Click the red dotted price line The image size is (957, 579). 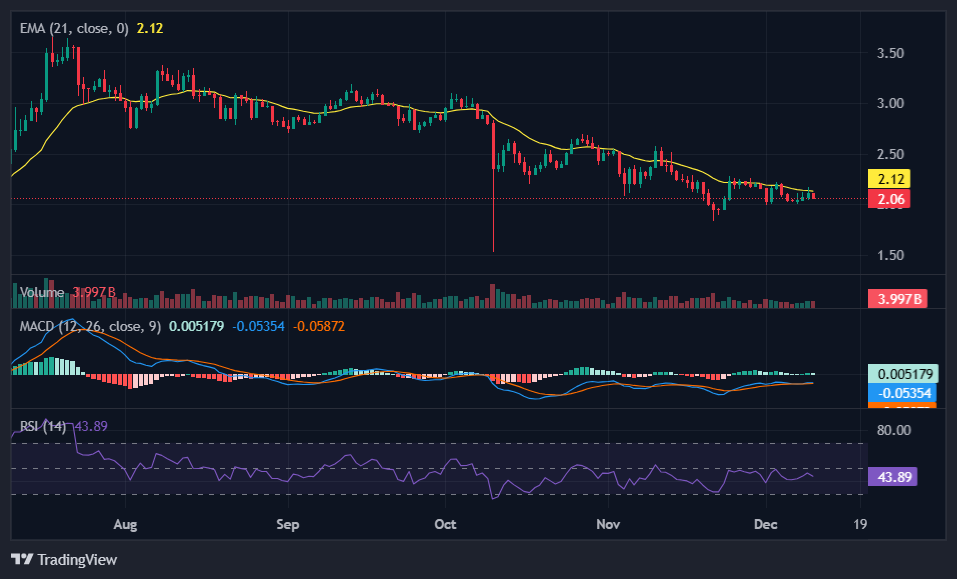(400, 197)
